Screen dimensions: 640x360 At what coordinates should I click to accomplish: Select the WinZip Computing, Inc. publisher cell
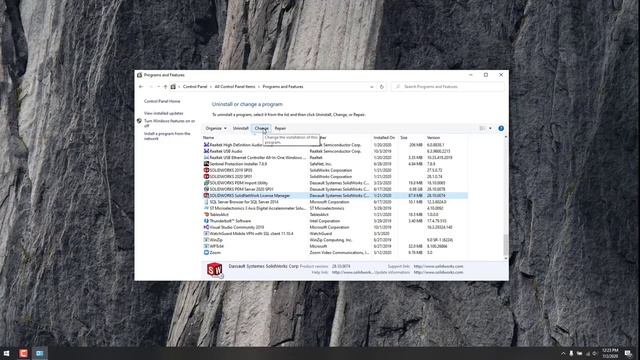click(x=331, y=240)
